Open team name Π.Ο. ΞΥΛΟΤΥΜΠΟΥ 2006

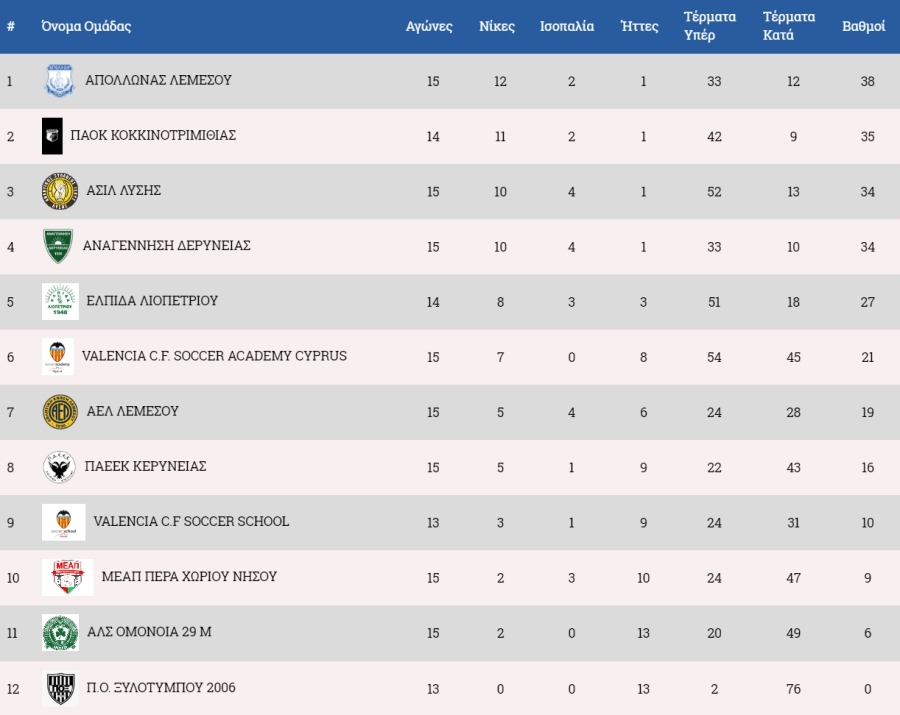161,687
